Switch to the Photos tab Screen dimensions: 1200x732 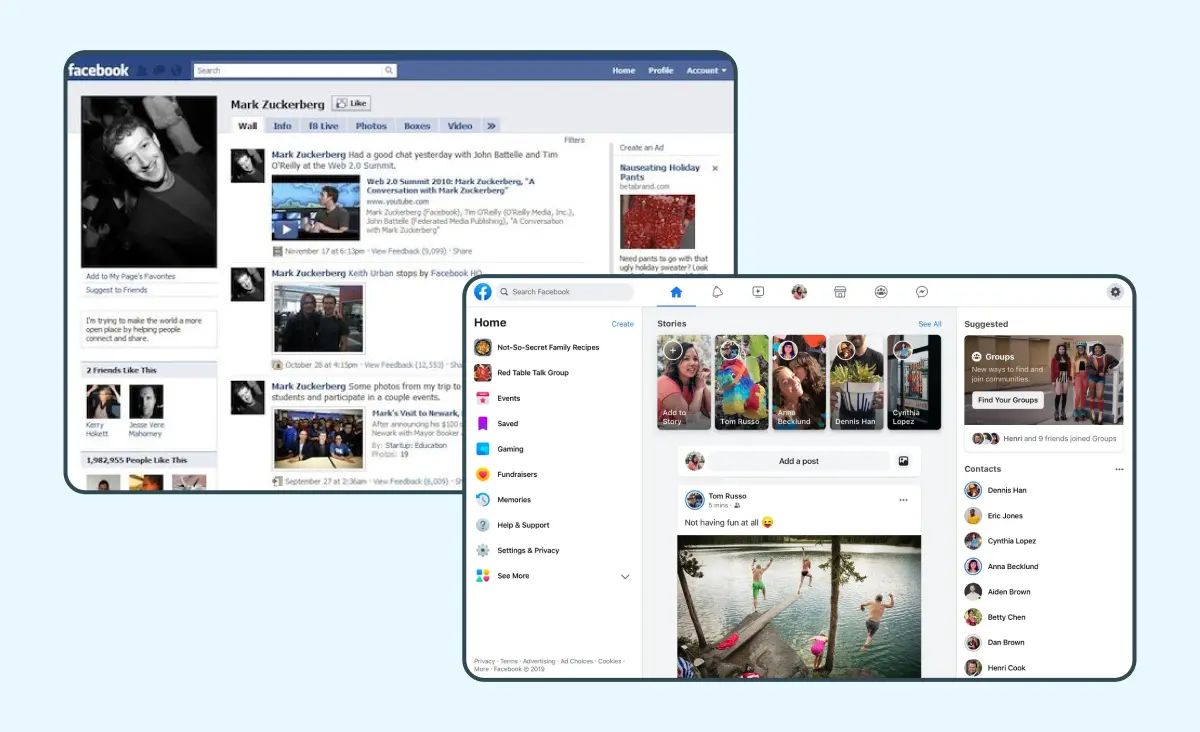coord(371,126)
